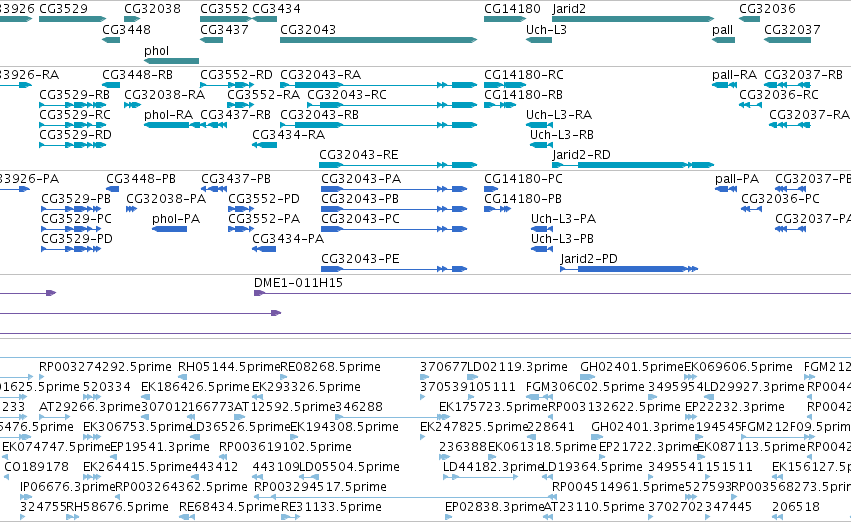
Task: Select EST EK069606.5prime
Action: [738, 367]
